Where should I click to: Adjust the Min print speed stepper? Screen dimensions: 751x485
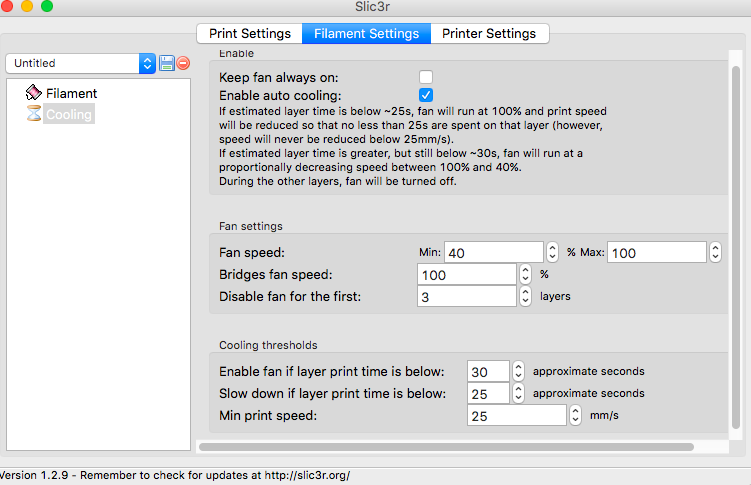tap(575, 415)
